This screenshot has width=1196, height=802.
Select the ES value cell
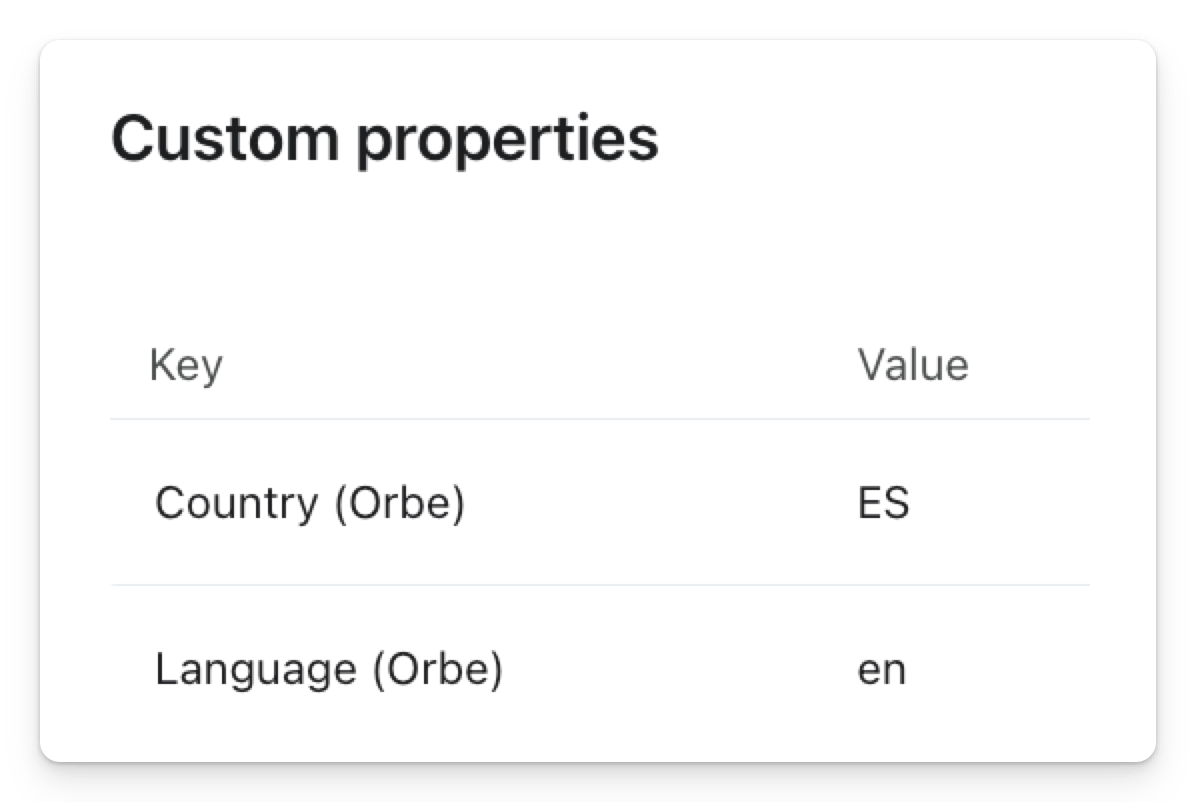[883, 503]
